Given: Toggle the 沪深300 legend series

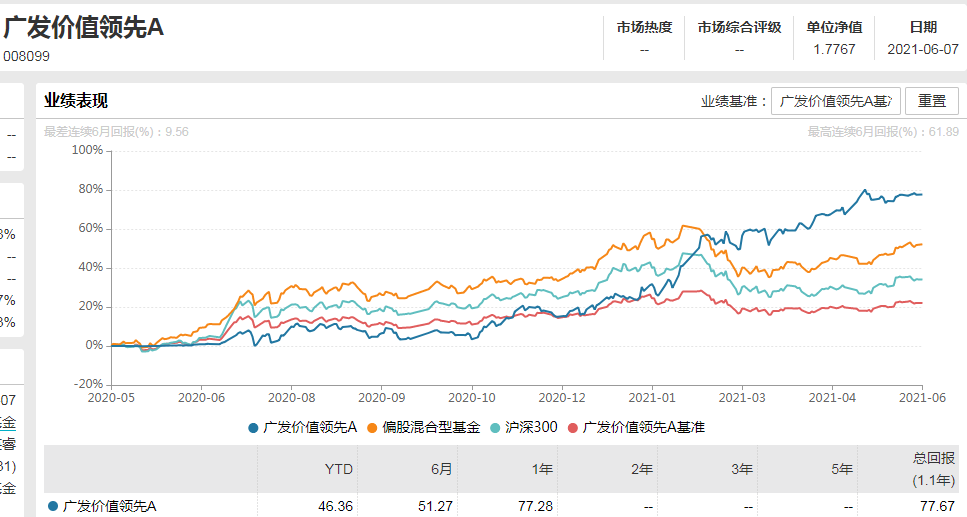Looking at the screenshot, I should coord(524,427).
